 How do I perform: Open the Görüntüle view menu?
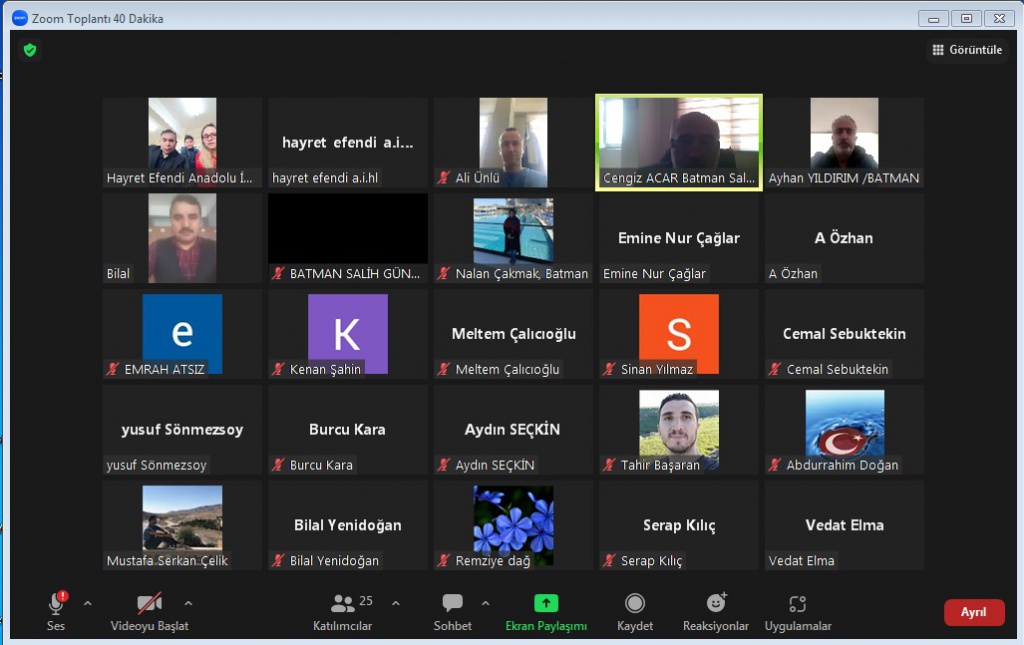967,50
